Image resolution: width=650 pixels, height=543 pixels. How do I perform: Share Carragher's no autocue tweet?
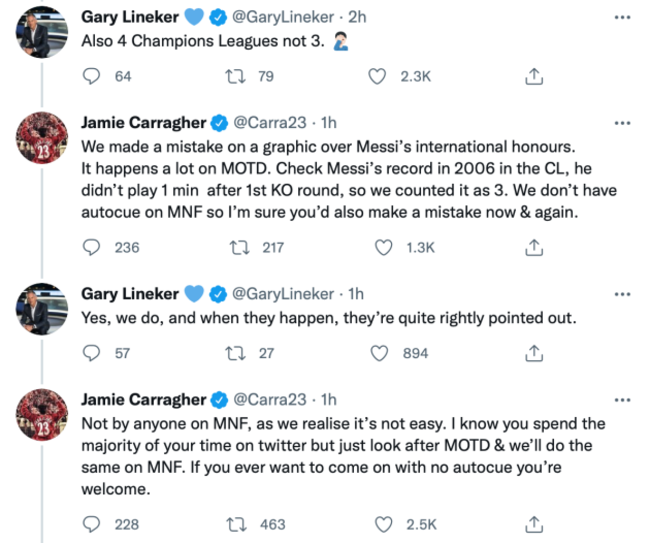(535, 523)
